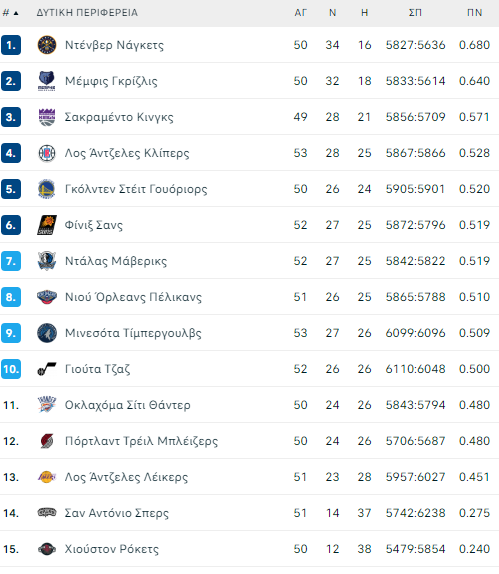Click the Los Angeles Lakers logo
Image resolution: width=499 pixels, height=574 pixels.
coord(47,477)
